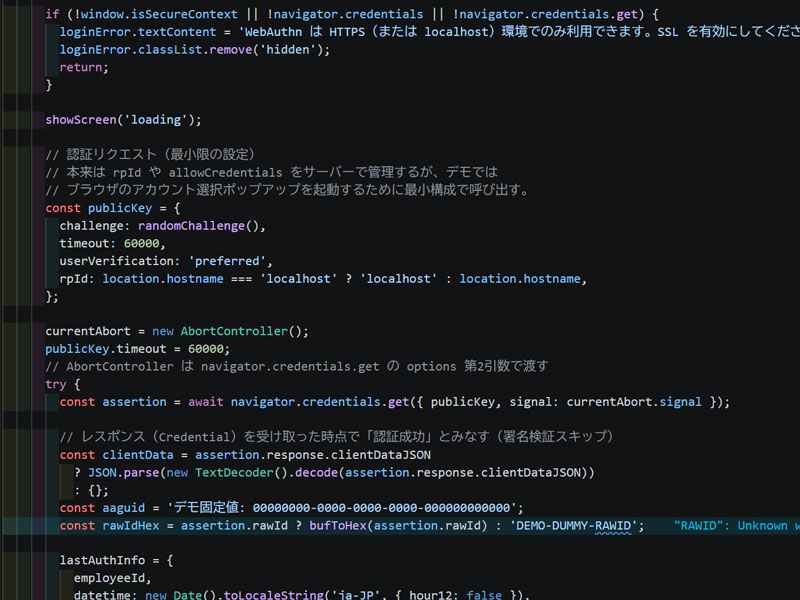The height and width of the screenshot is (600, 800).
Task: Click the TextDecoder constructor
Action: (x=234, y=472)
